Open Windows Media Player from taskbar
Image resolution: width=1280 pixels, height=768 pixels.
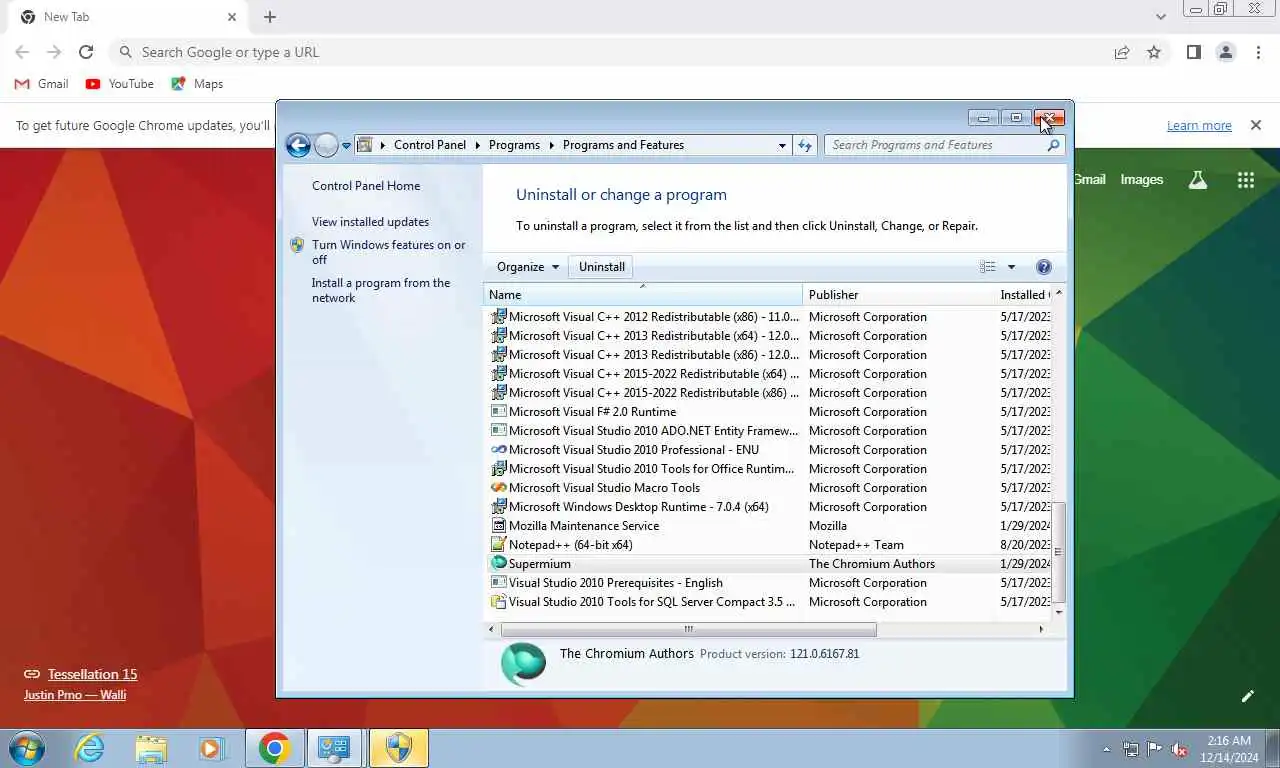[211, 748]
